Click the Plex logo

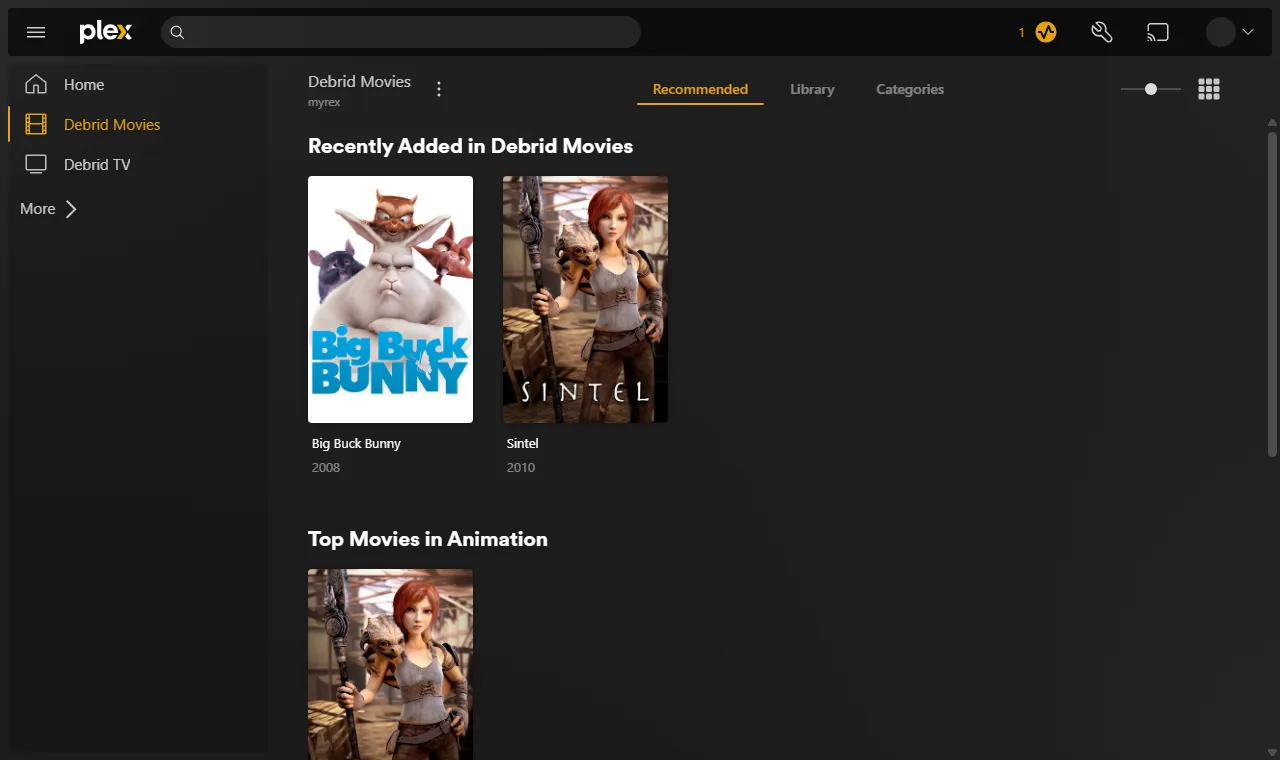(x=106, y=32)
